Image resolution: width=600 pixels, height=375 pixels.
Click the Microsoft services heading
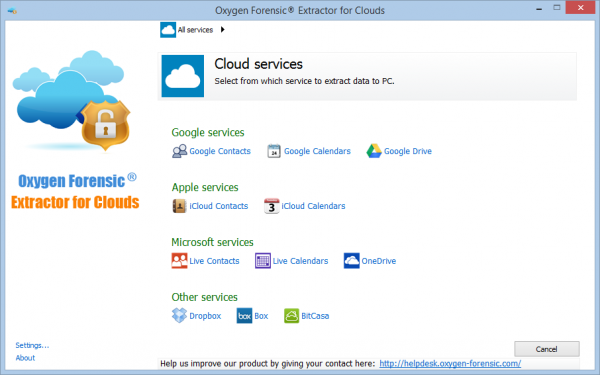pos(212,242)
